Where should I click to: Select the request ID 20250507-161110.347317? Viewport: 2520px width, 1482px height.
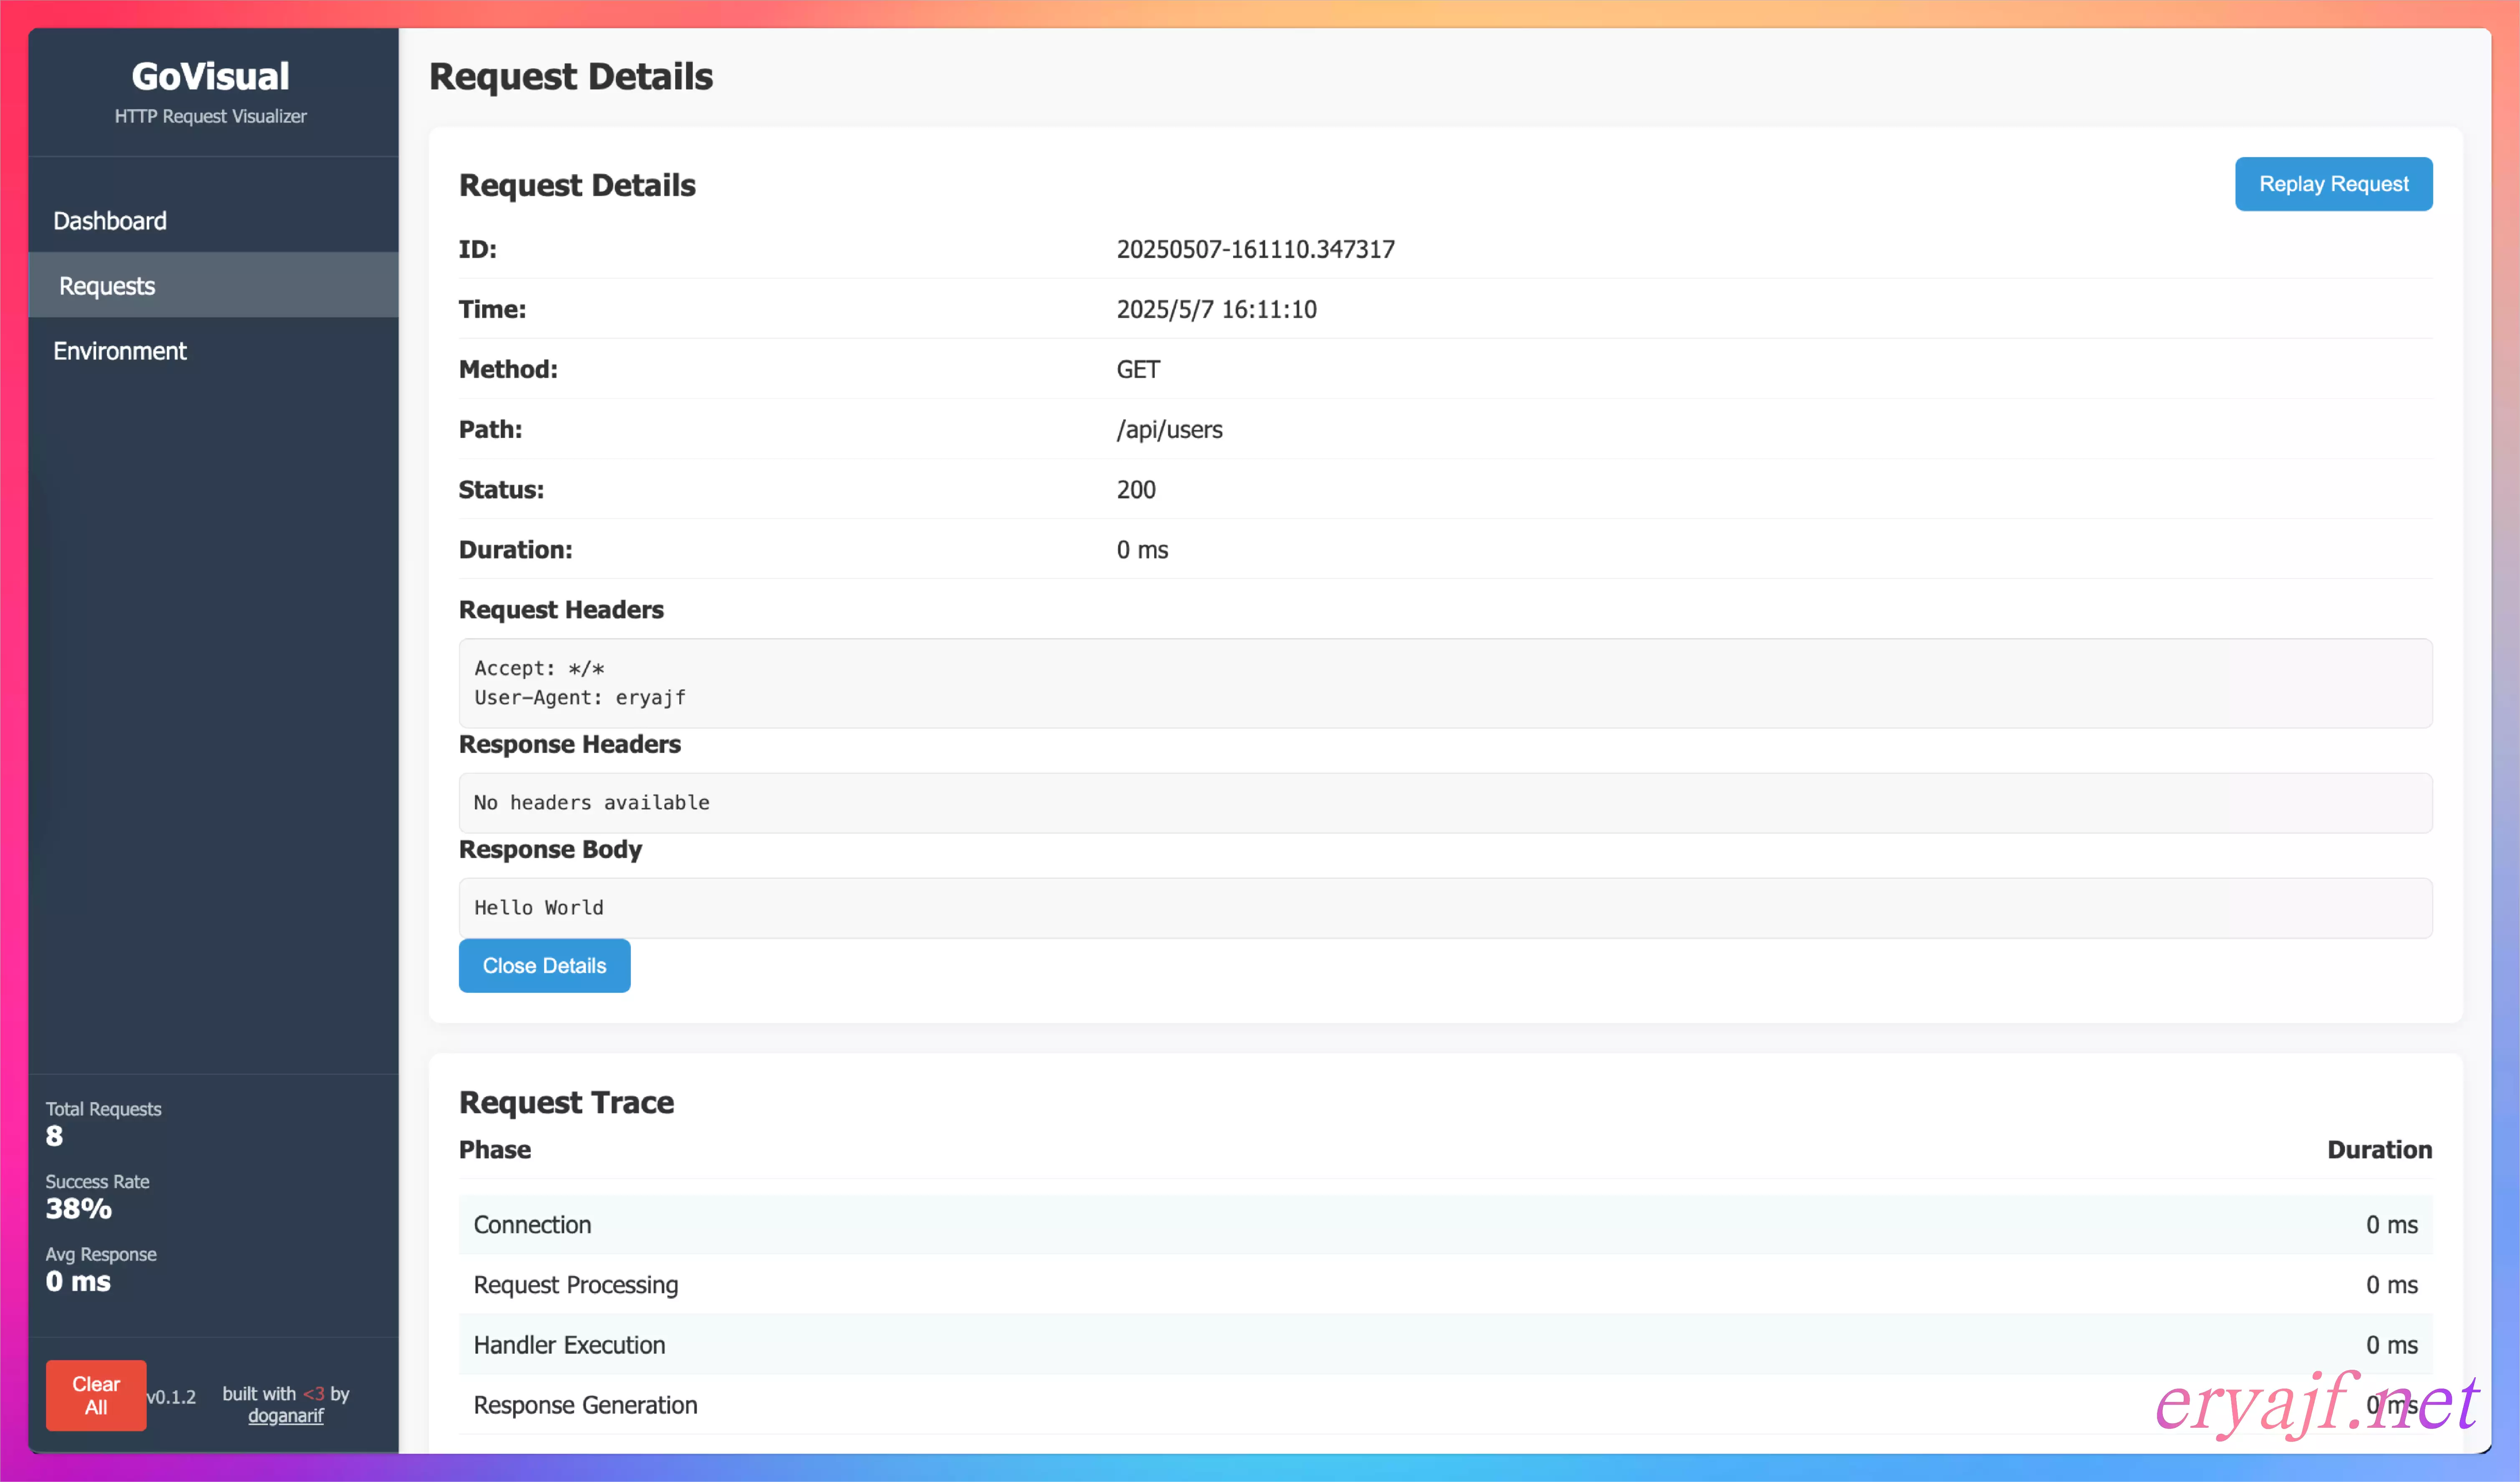click(x=1255, y=249)
